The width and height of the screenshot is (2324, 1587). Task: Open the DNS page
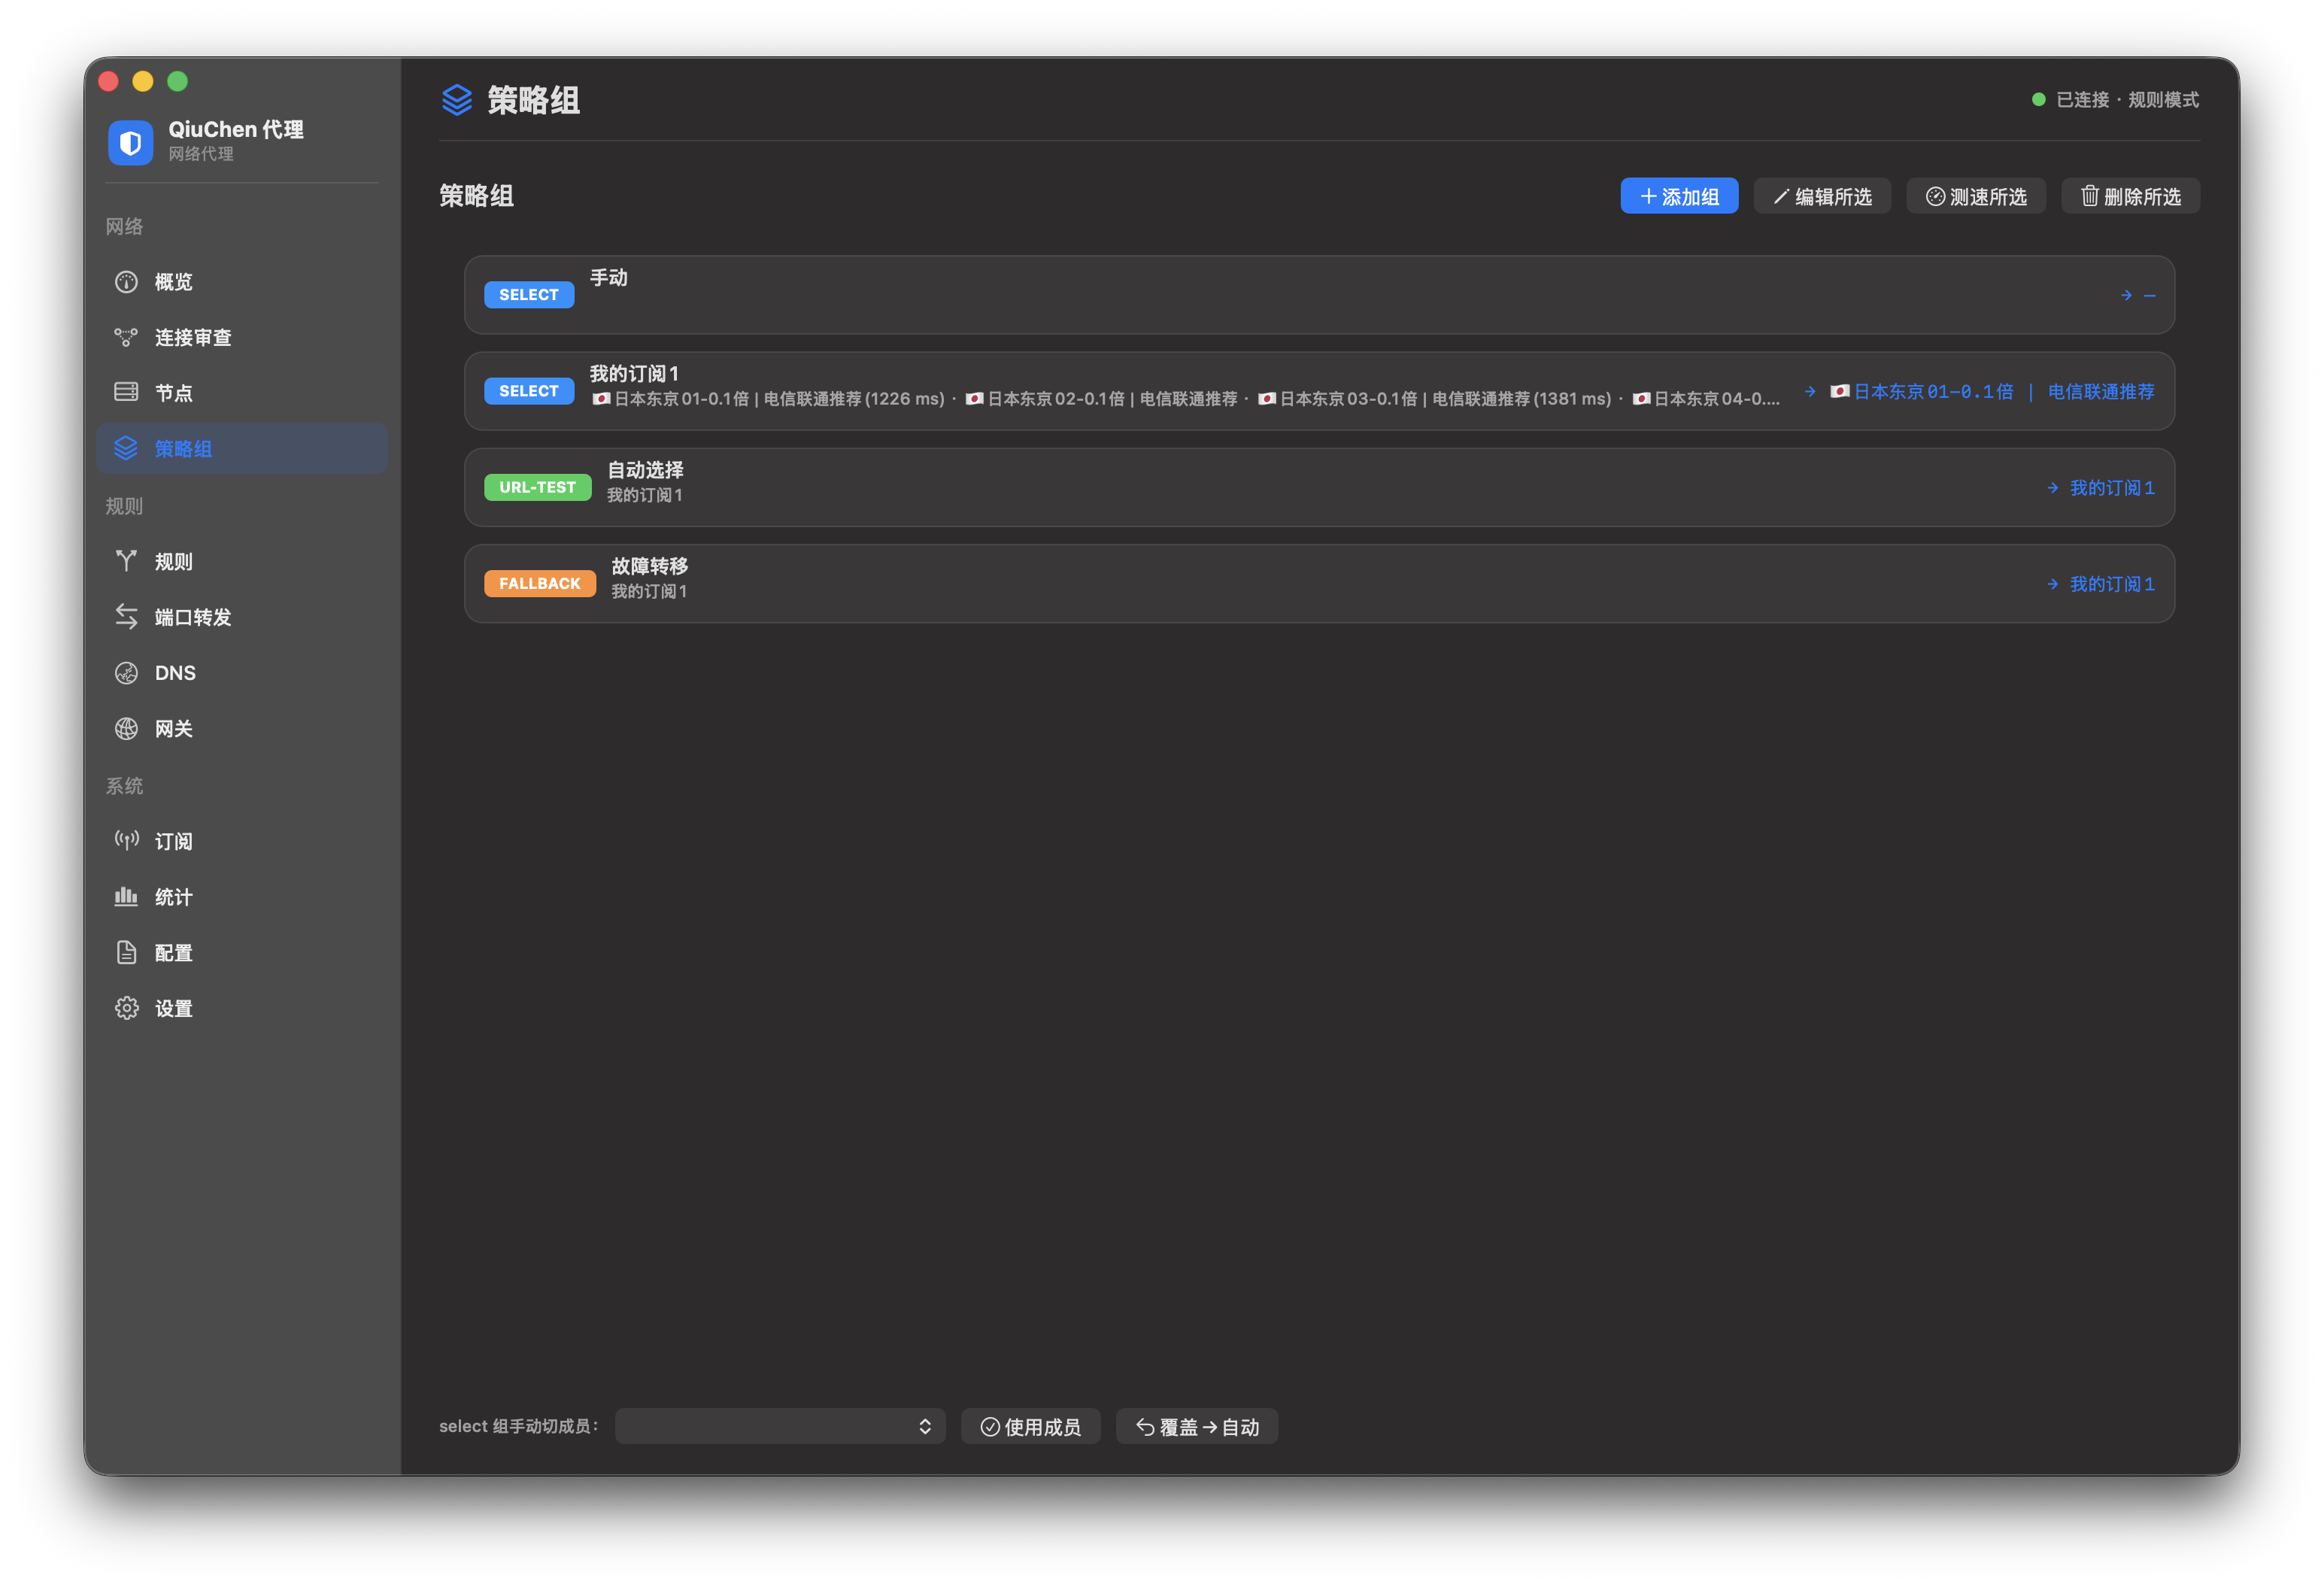pyautogui.click(x=242, y=674)
